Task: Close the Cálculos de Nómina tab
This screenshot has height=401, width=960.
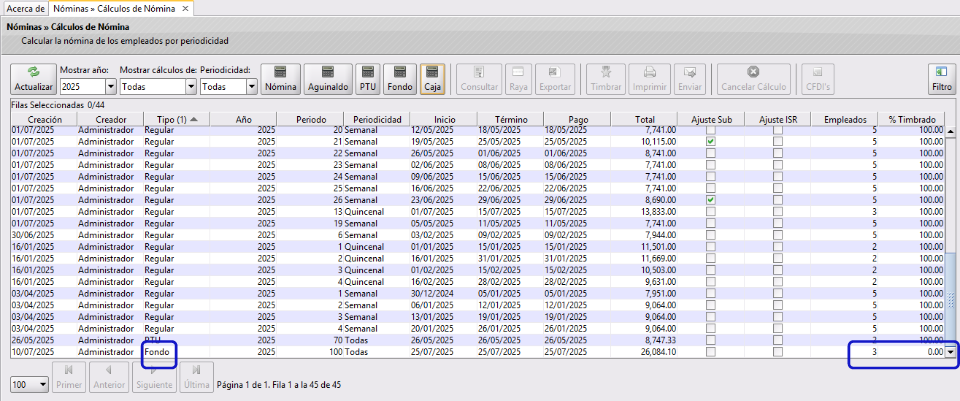Action: (x=186, y=9)
